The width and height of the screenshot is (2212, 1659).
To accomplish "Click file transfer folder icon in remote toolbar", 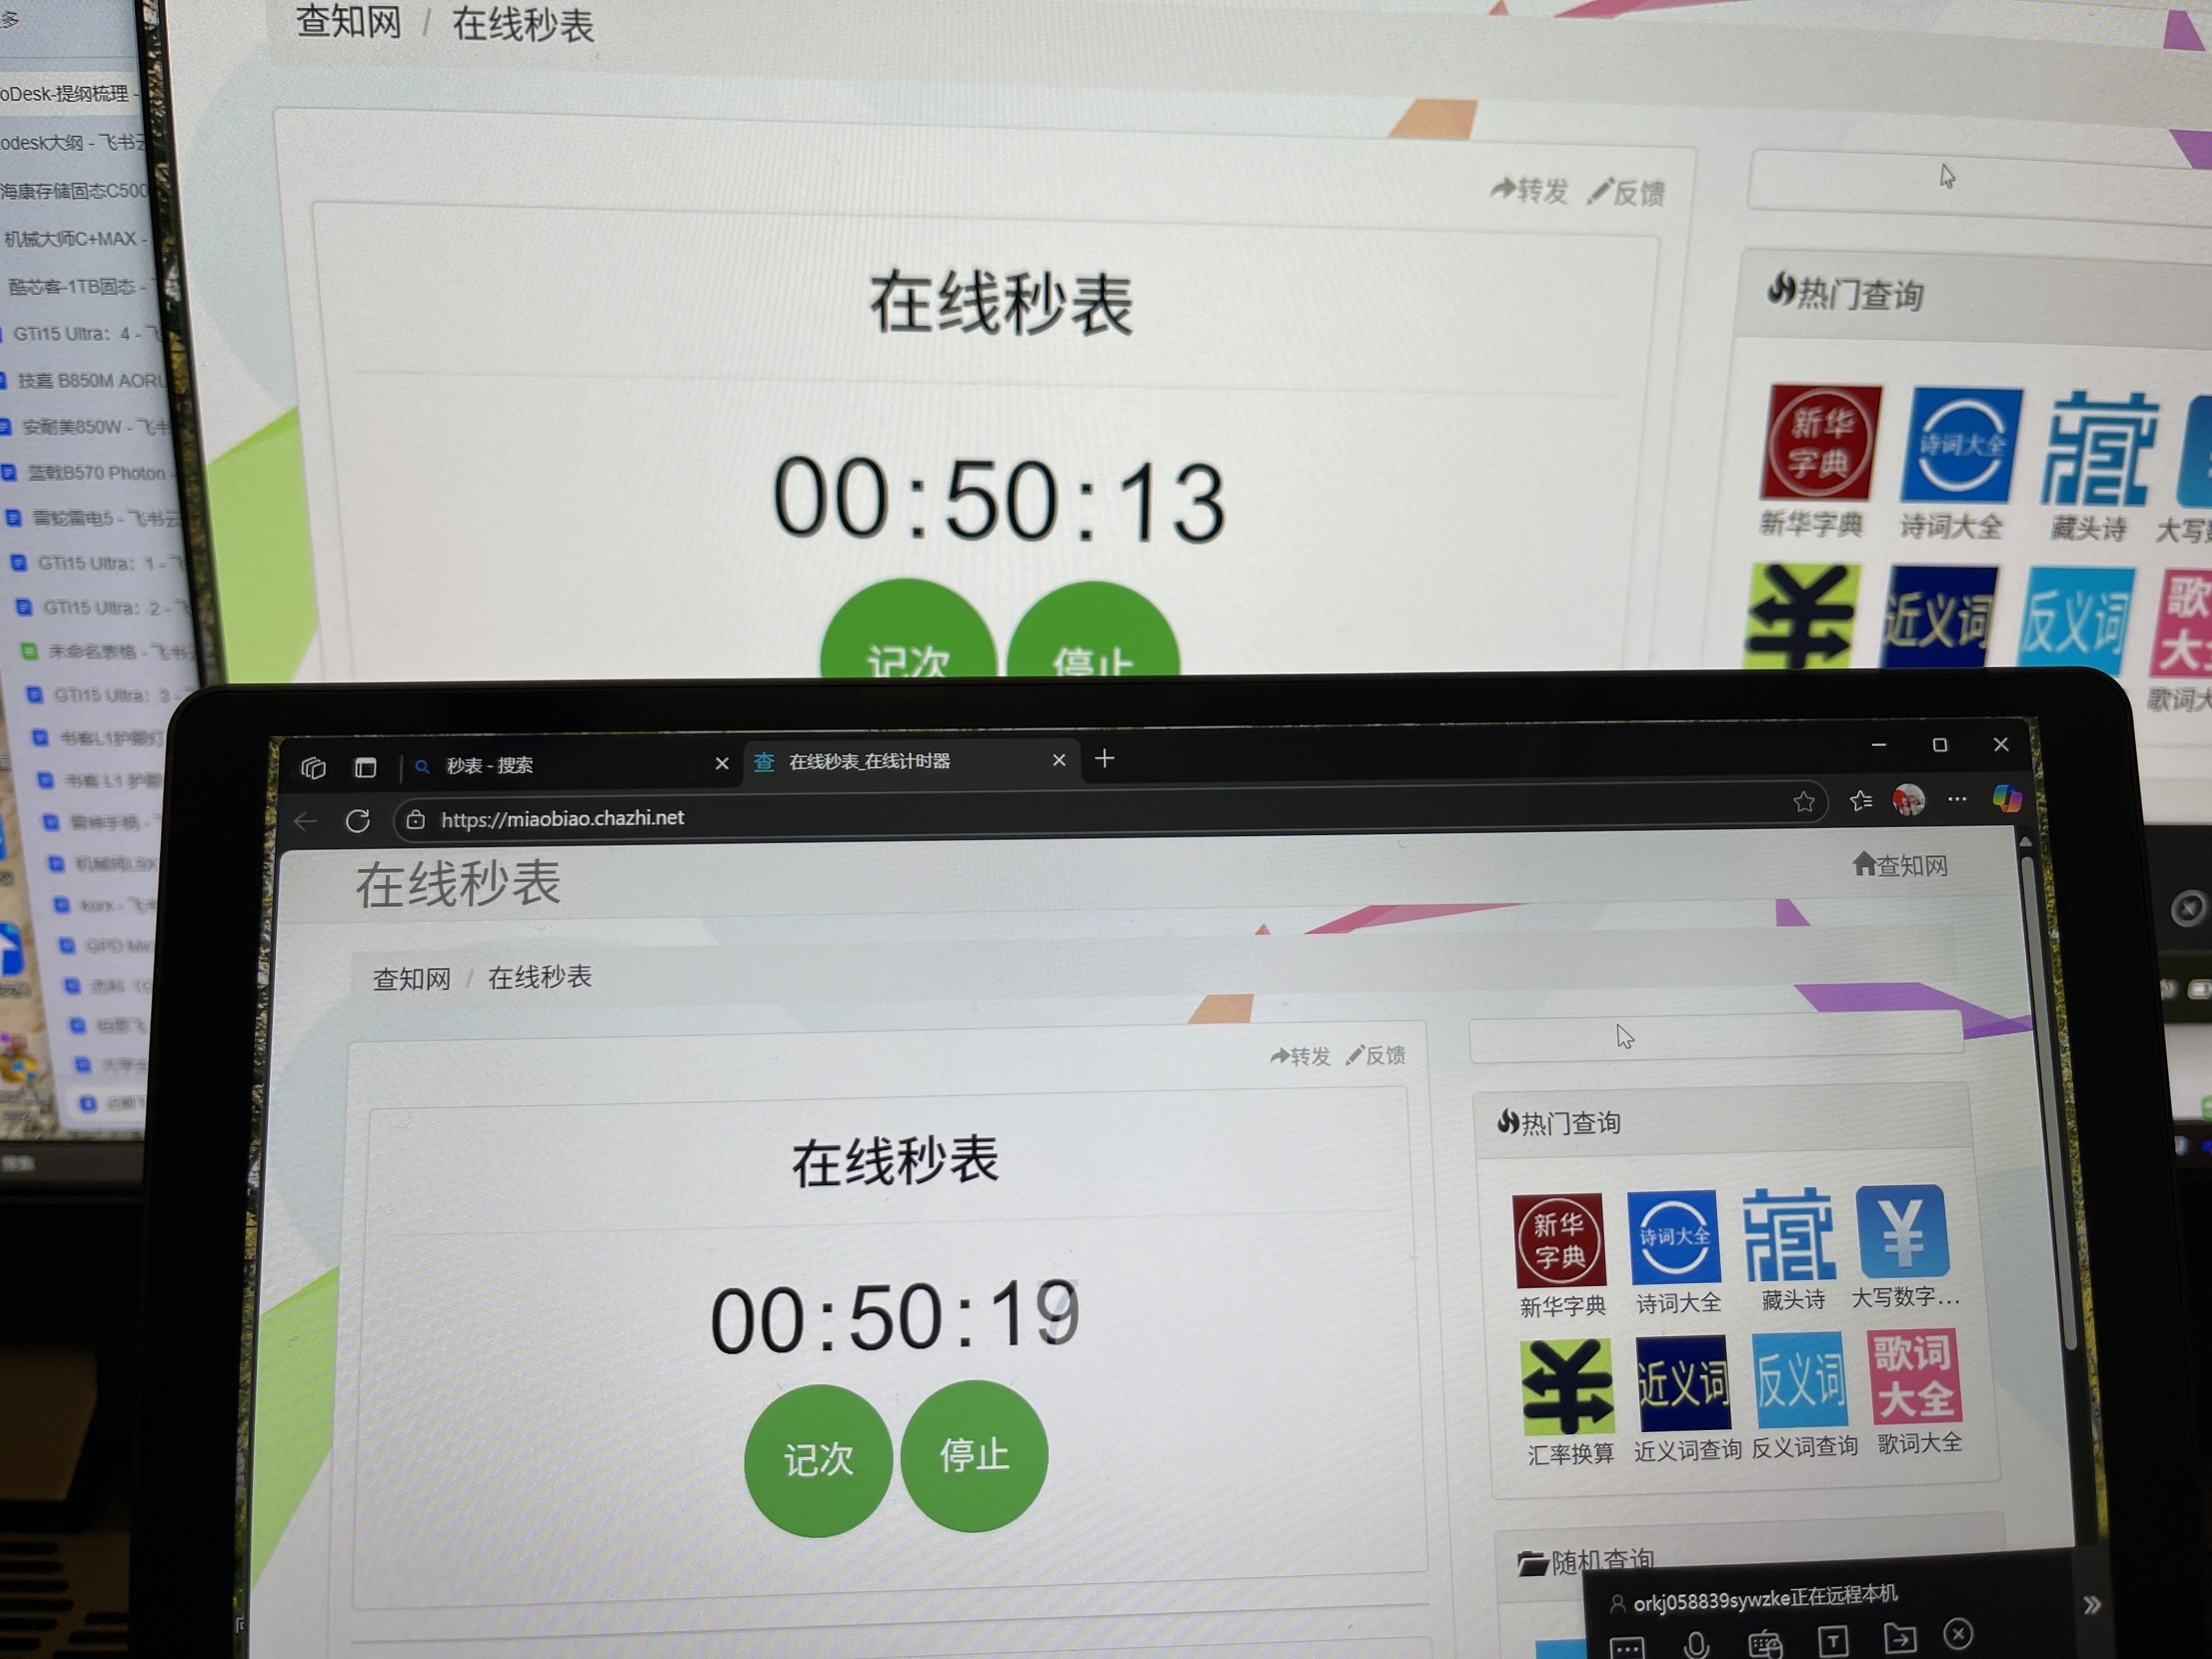I will [1899, 1638].
